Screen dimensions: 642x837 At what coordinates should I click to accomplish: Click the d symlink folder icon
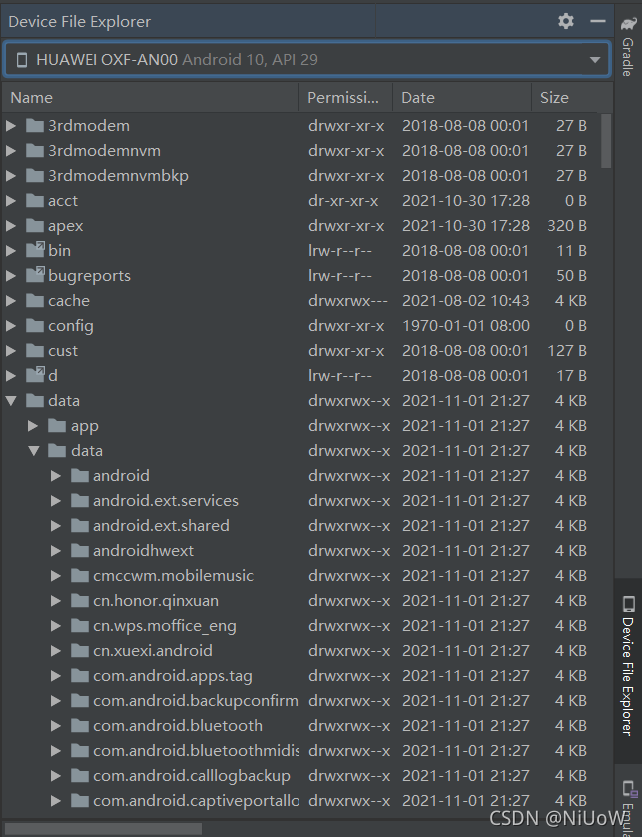(x=35, y=375)
